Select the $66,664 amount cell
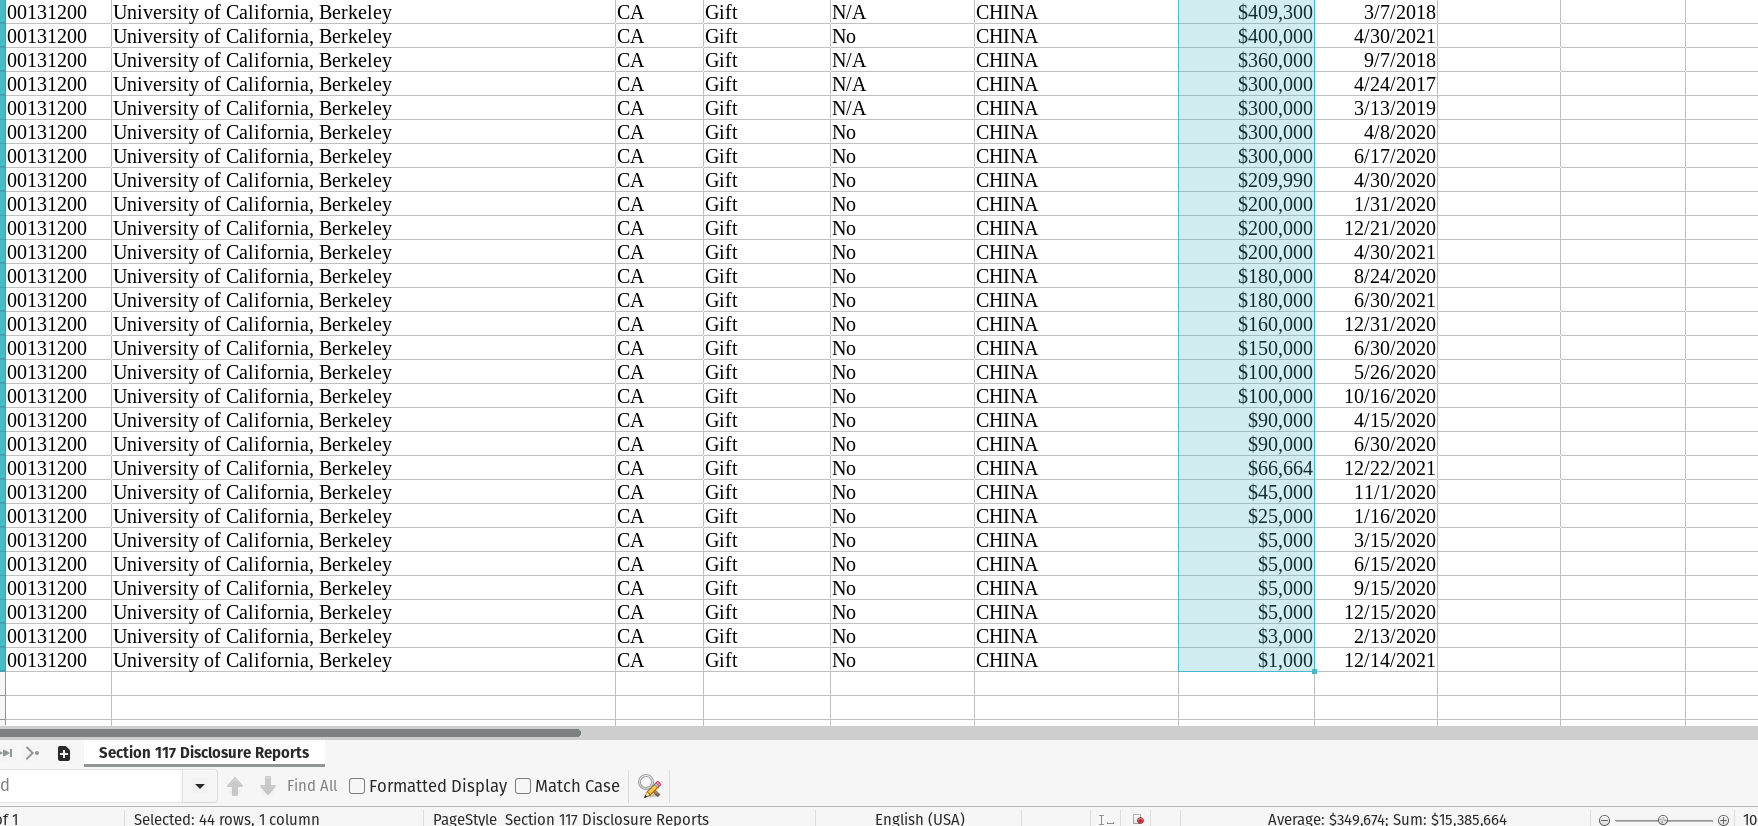This screenshot has width=1758, height=826. 1246,468
